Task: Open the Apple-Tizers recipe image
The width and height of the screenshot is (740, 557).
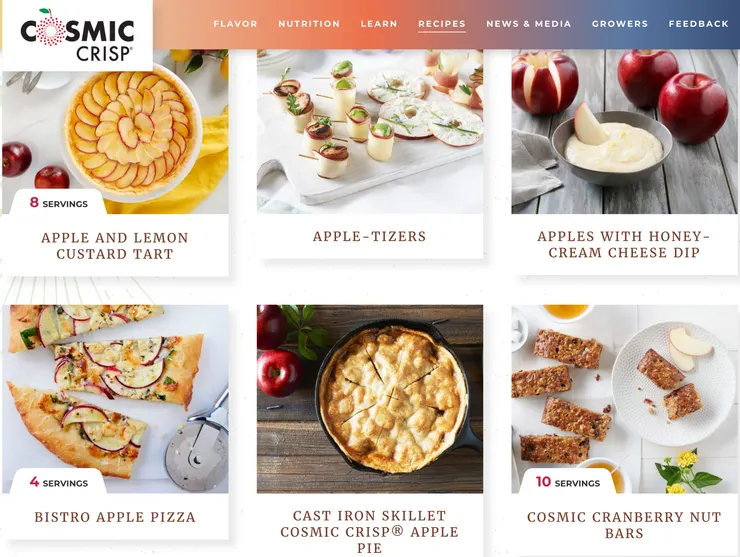Action: pos(370,131)
